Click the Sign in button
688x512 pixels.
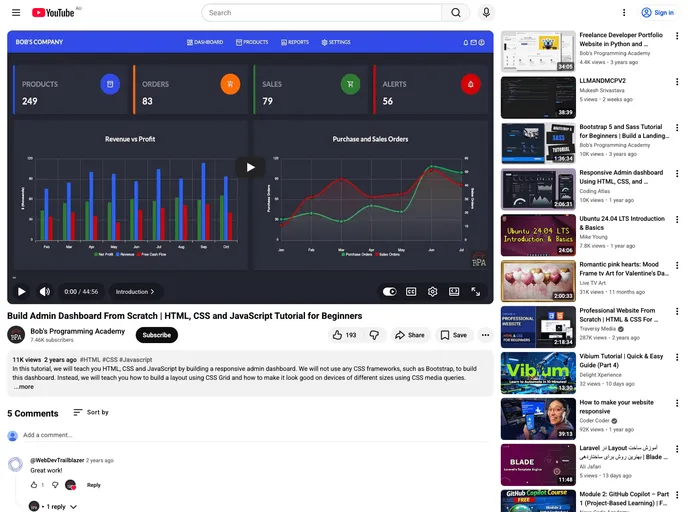click(x=658, y=13)
